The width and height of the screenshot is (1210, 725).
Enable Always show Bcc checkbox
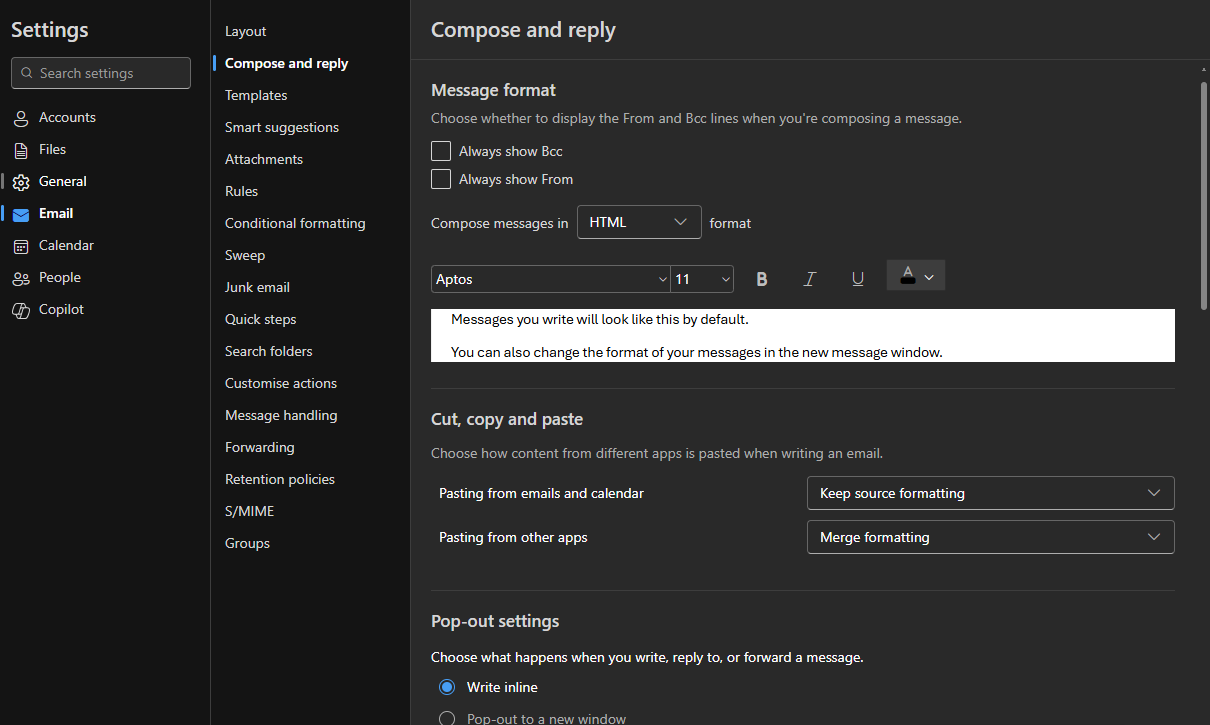pos(441,151)
